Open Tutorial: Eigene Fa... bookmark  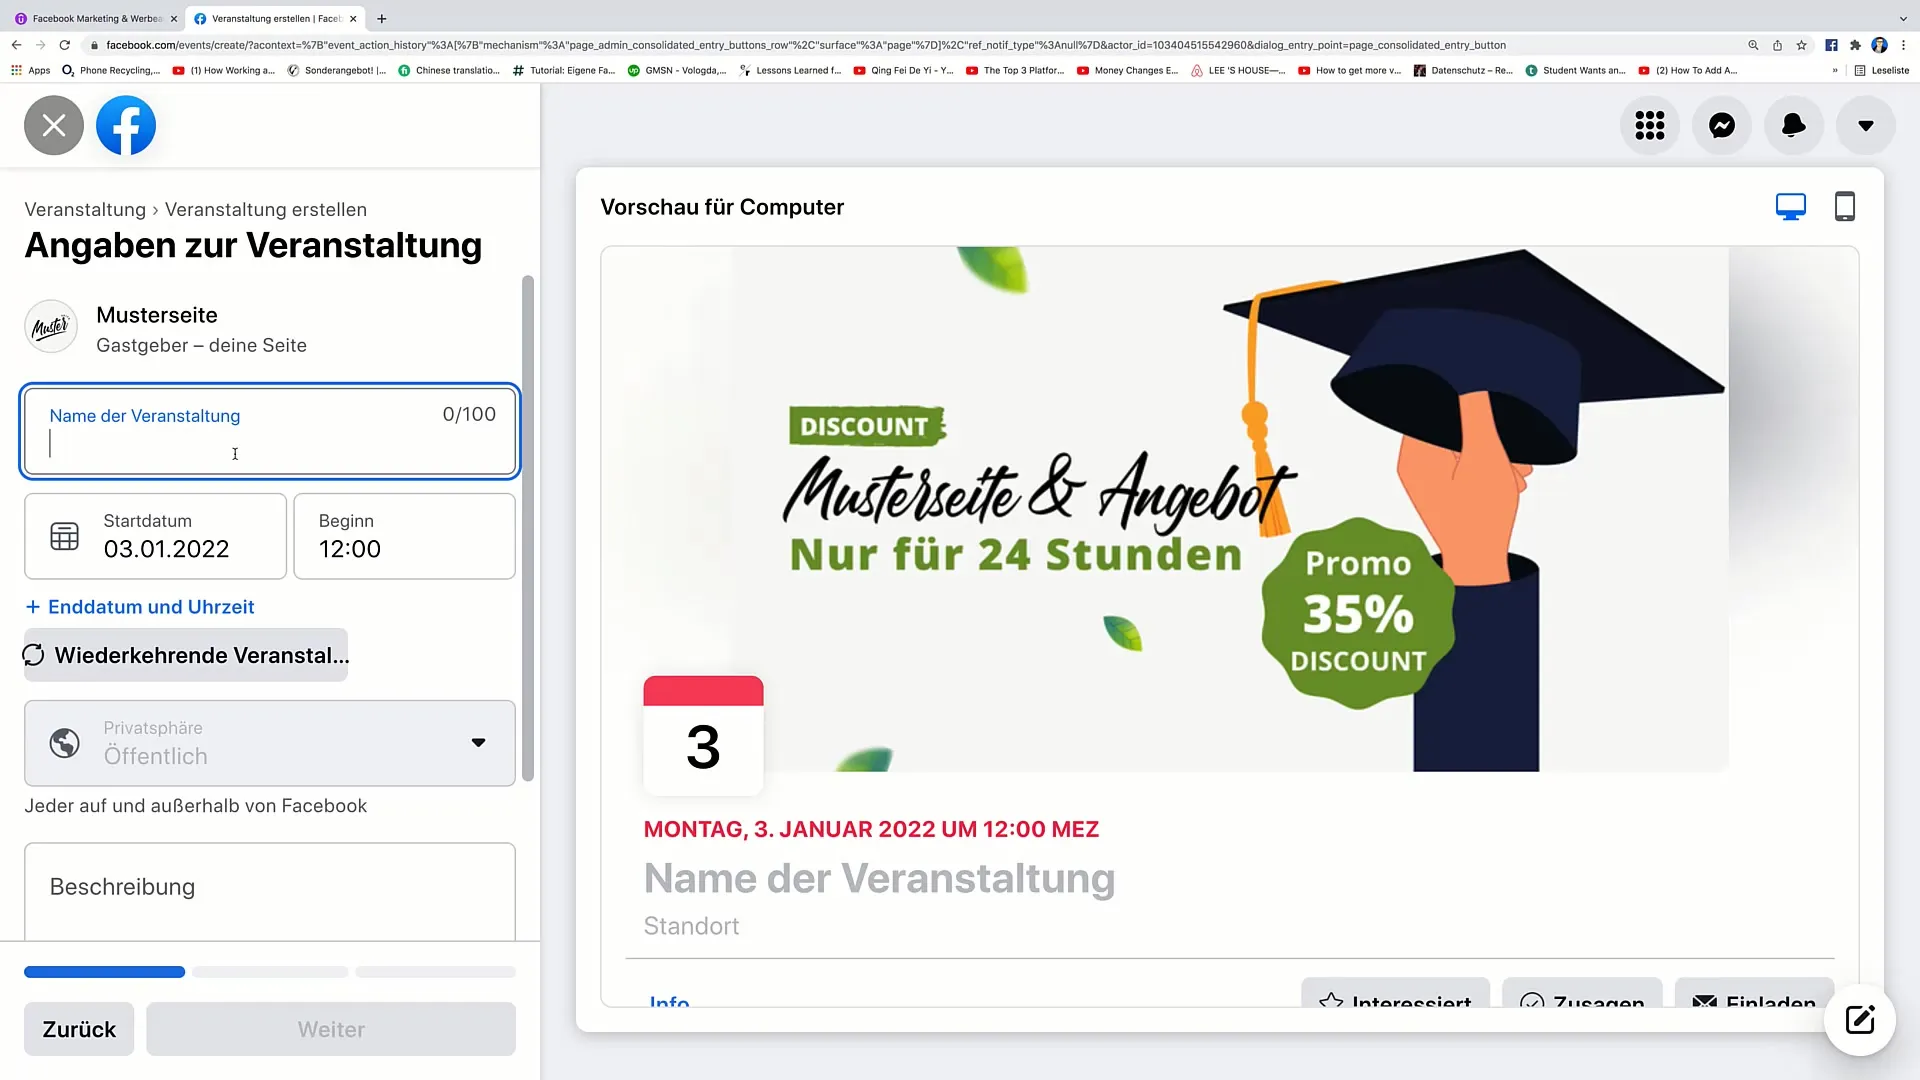pyautogui.click(x=564, y=71)
